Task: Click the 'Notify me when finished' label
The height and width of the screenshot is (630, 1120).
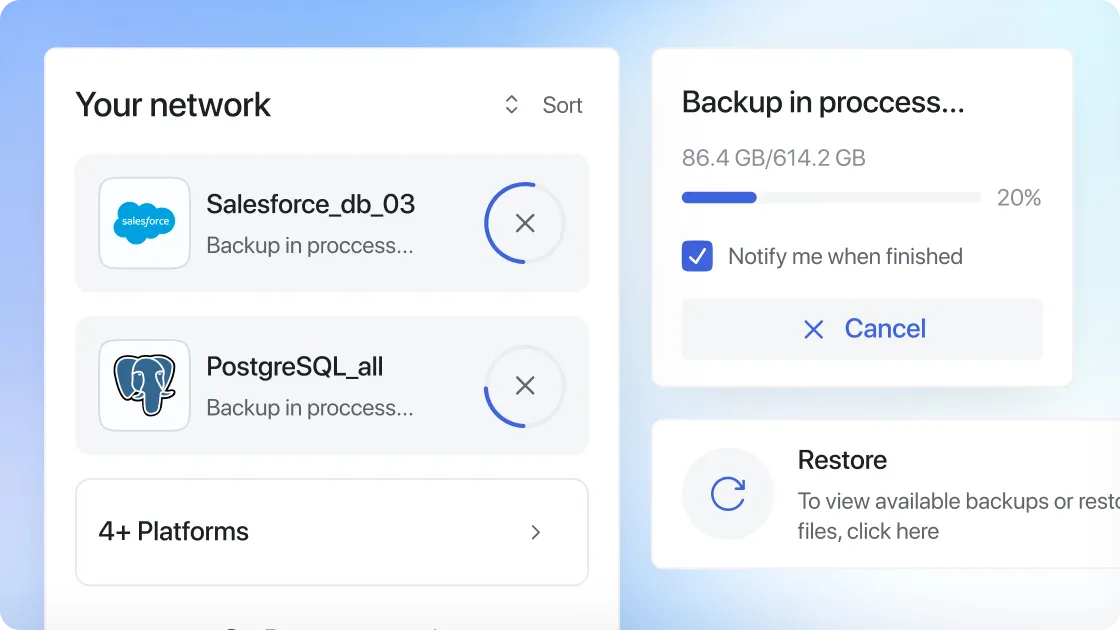Action: [845, 256]
